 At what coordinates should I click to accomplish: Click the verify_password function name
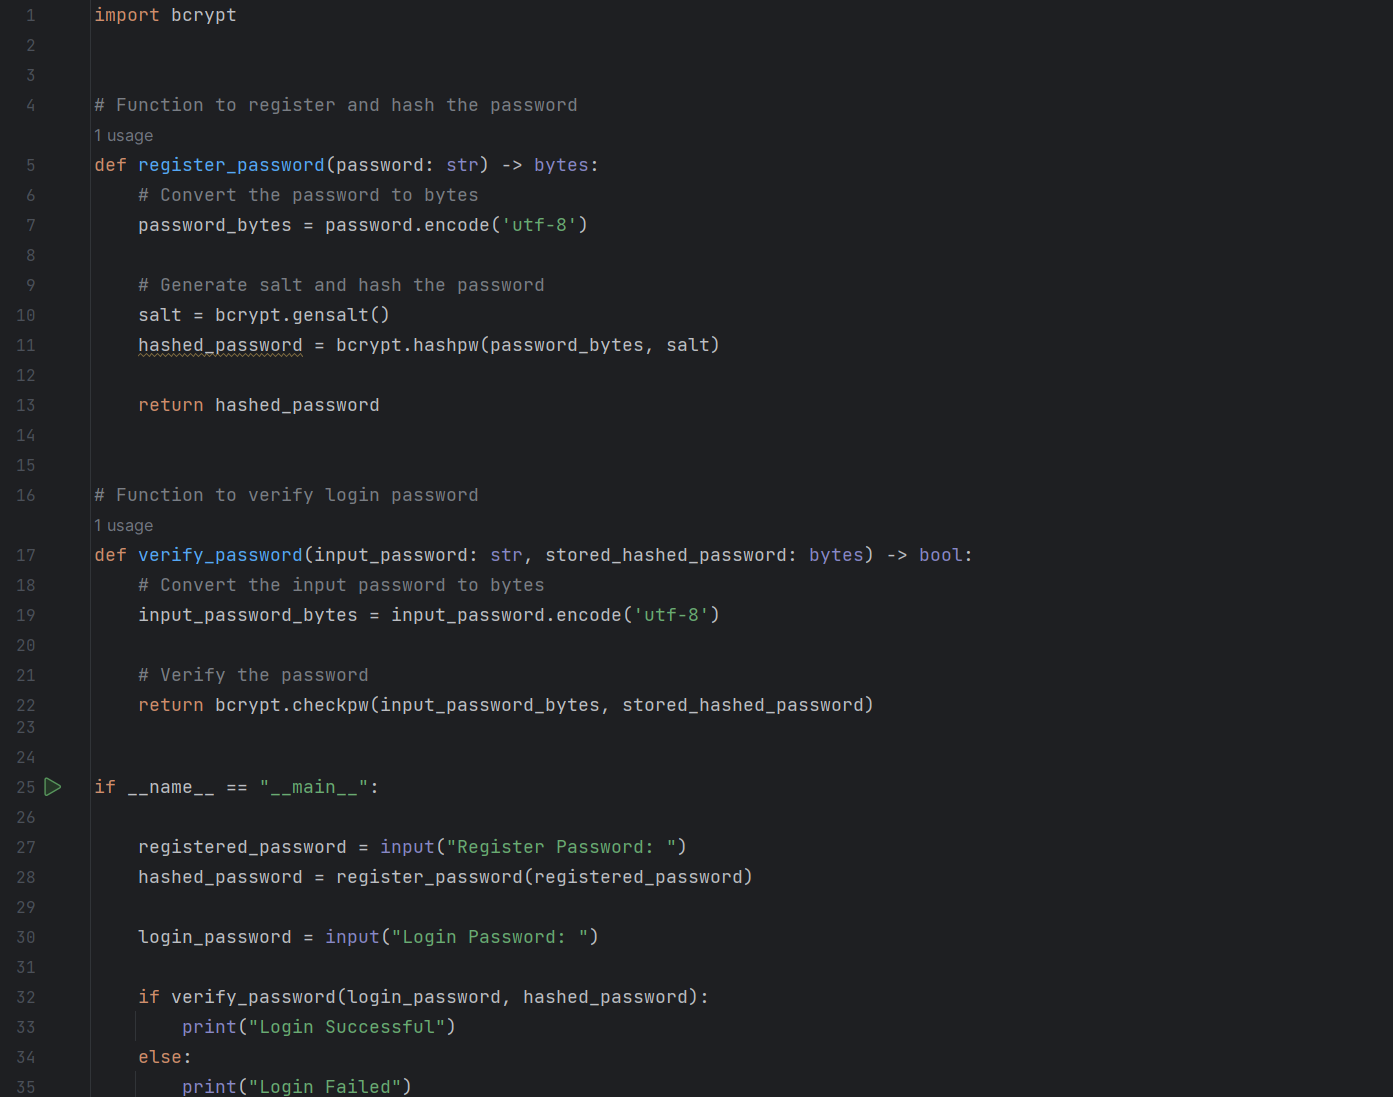(219, 554)
